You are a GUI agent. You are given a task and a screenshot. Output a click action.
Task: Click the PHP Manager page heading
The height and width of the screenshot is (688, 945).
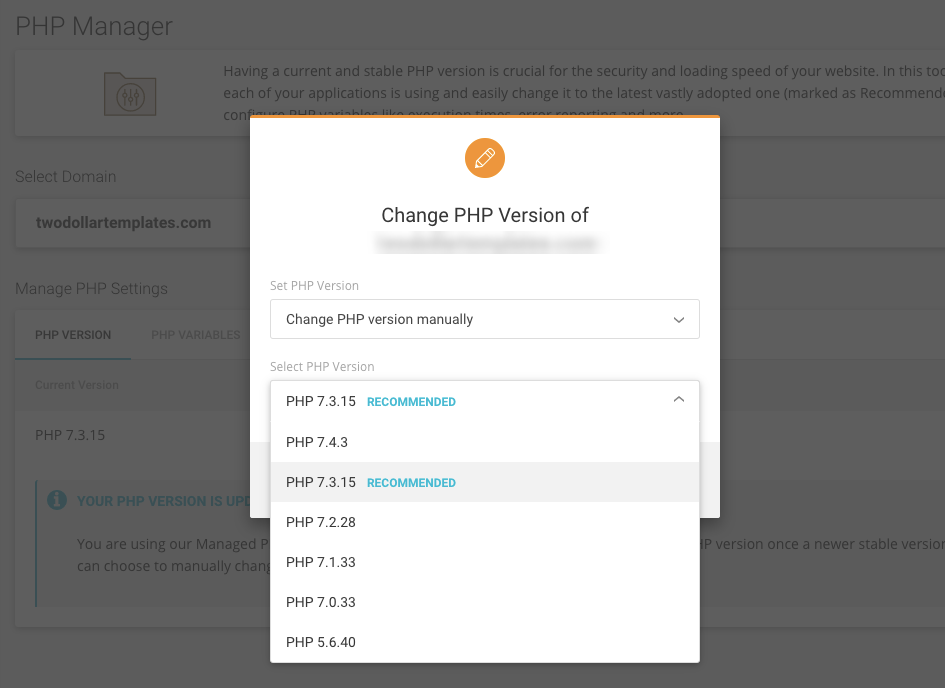coord(91,26)
